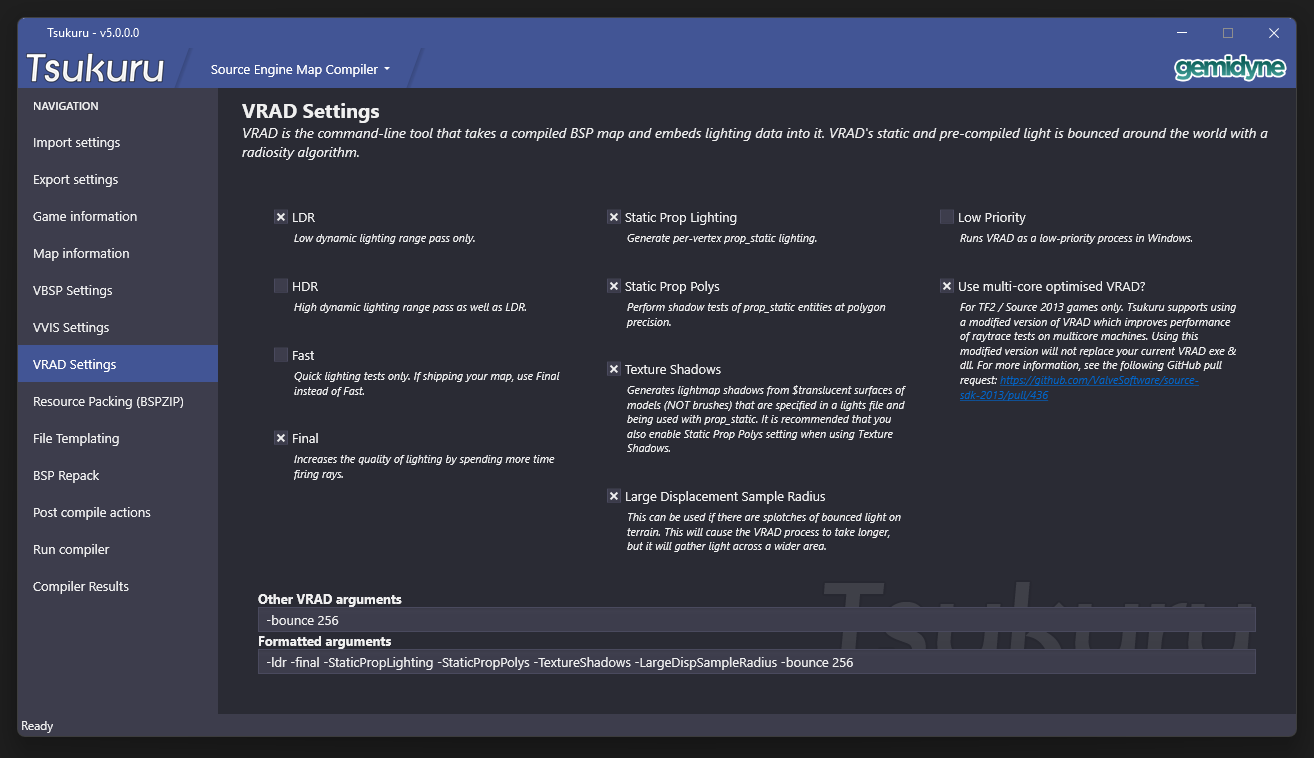Uncheck the Texture Shadows option

[x=614, y=369]
